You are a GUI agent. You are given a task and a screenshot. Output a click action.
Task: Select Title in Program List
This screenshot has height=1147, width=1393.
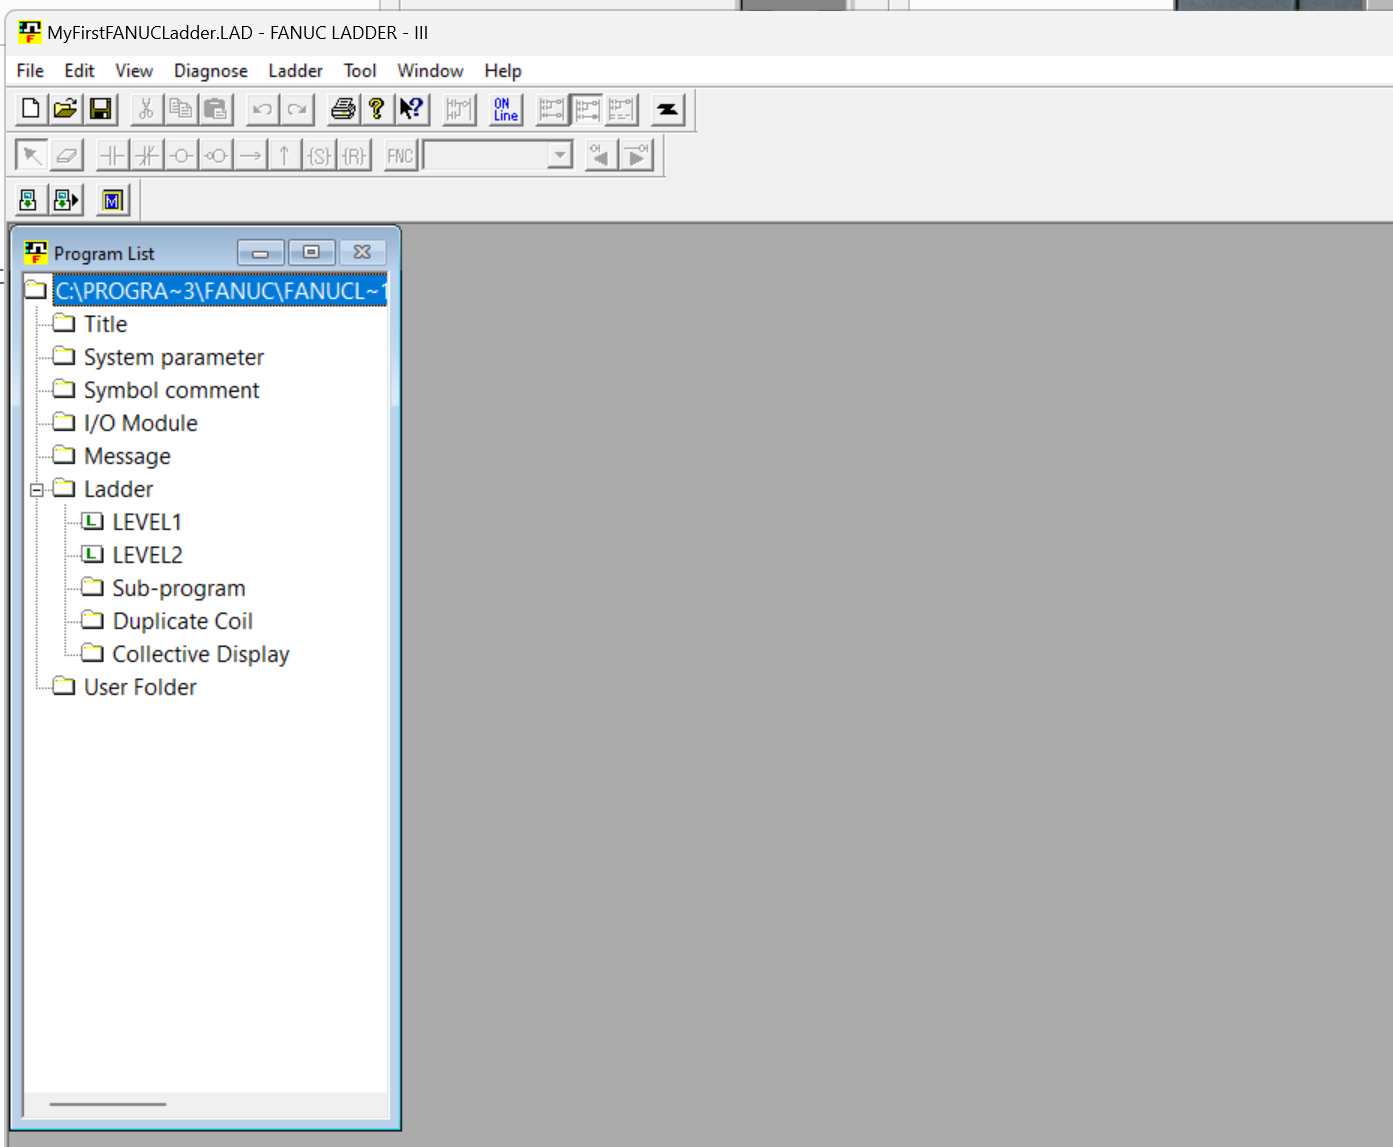(x=105, y=324)
